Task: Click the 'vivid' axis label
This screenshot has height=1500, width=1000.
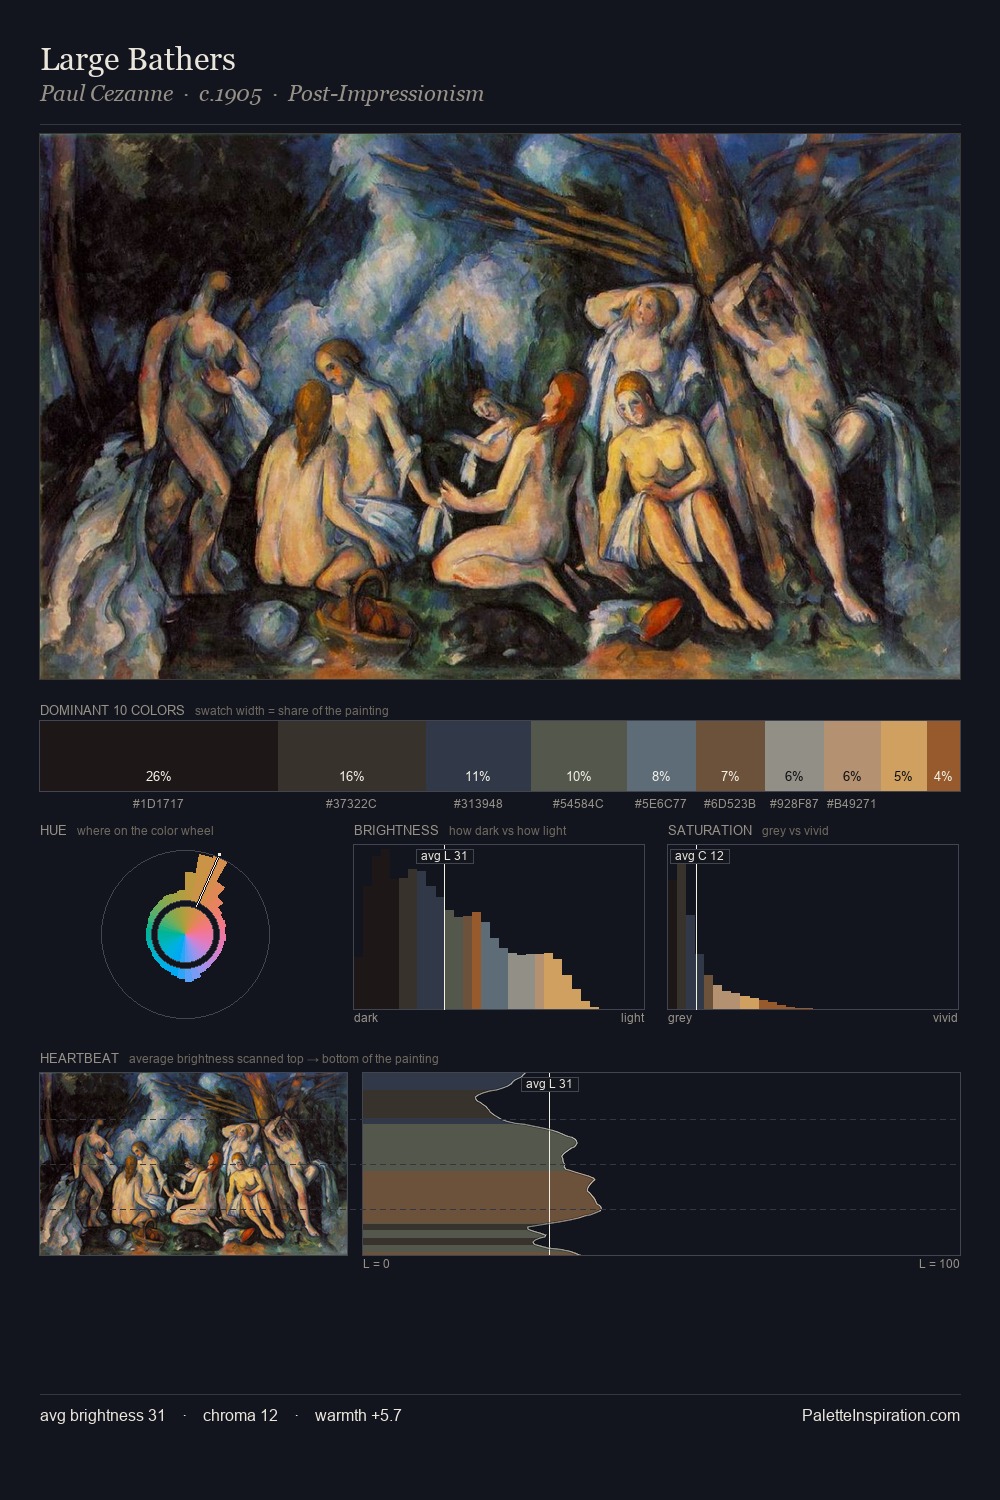Action: [945, 1018]
